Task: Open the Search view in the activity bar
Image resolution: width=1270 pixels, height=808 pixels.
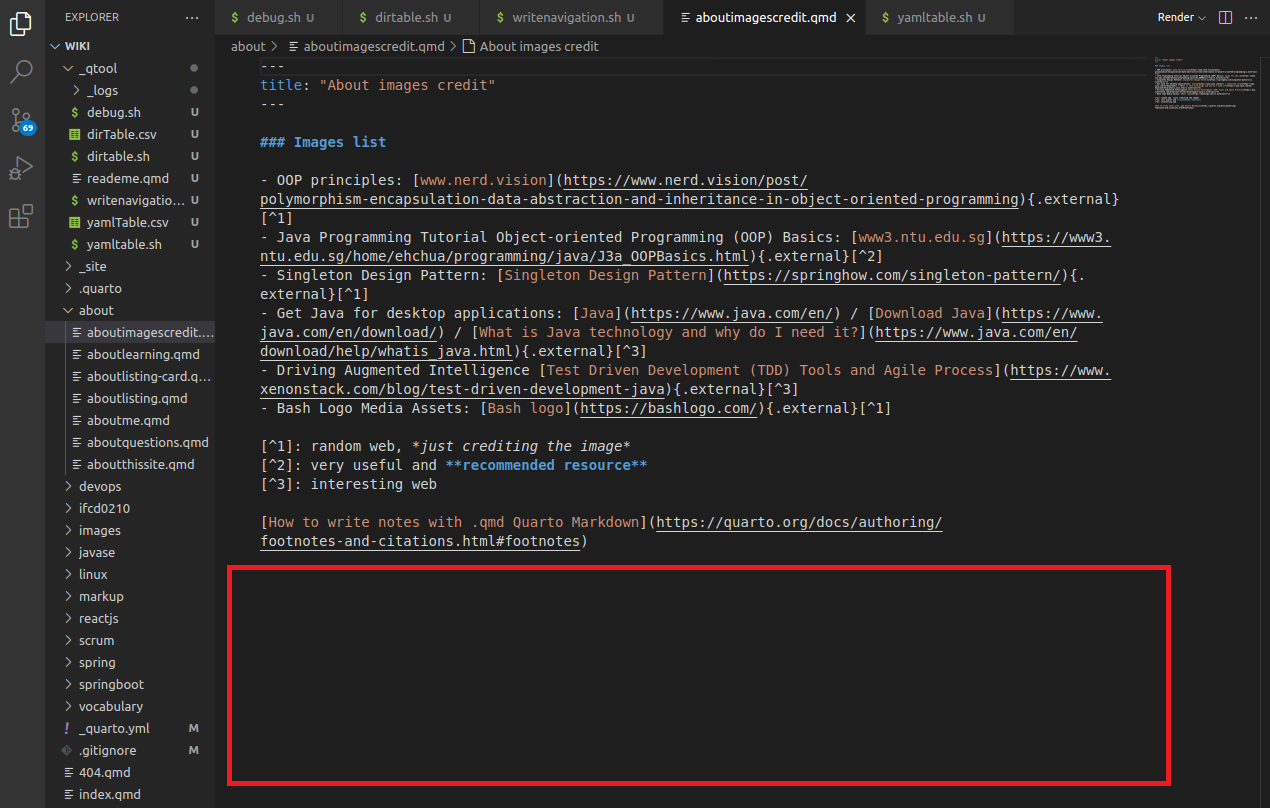Action: [x=21, y=72]
